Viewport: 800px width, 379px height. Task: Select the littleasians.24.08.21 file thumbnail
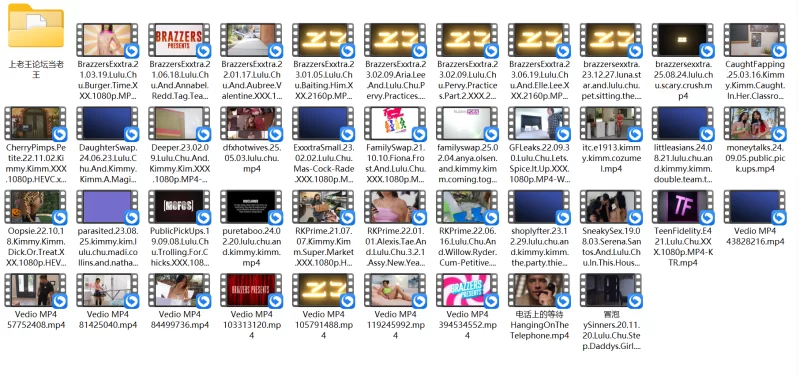tap(682, 123)
